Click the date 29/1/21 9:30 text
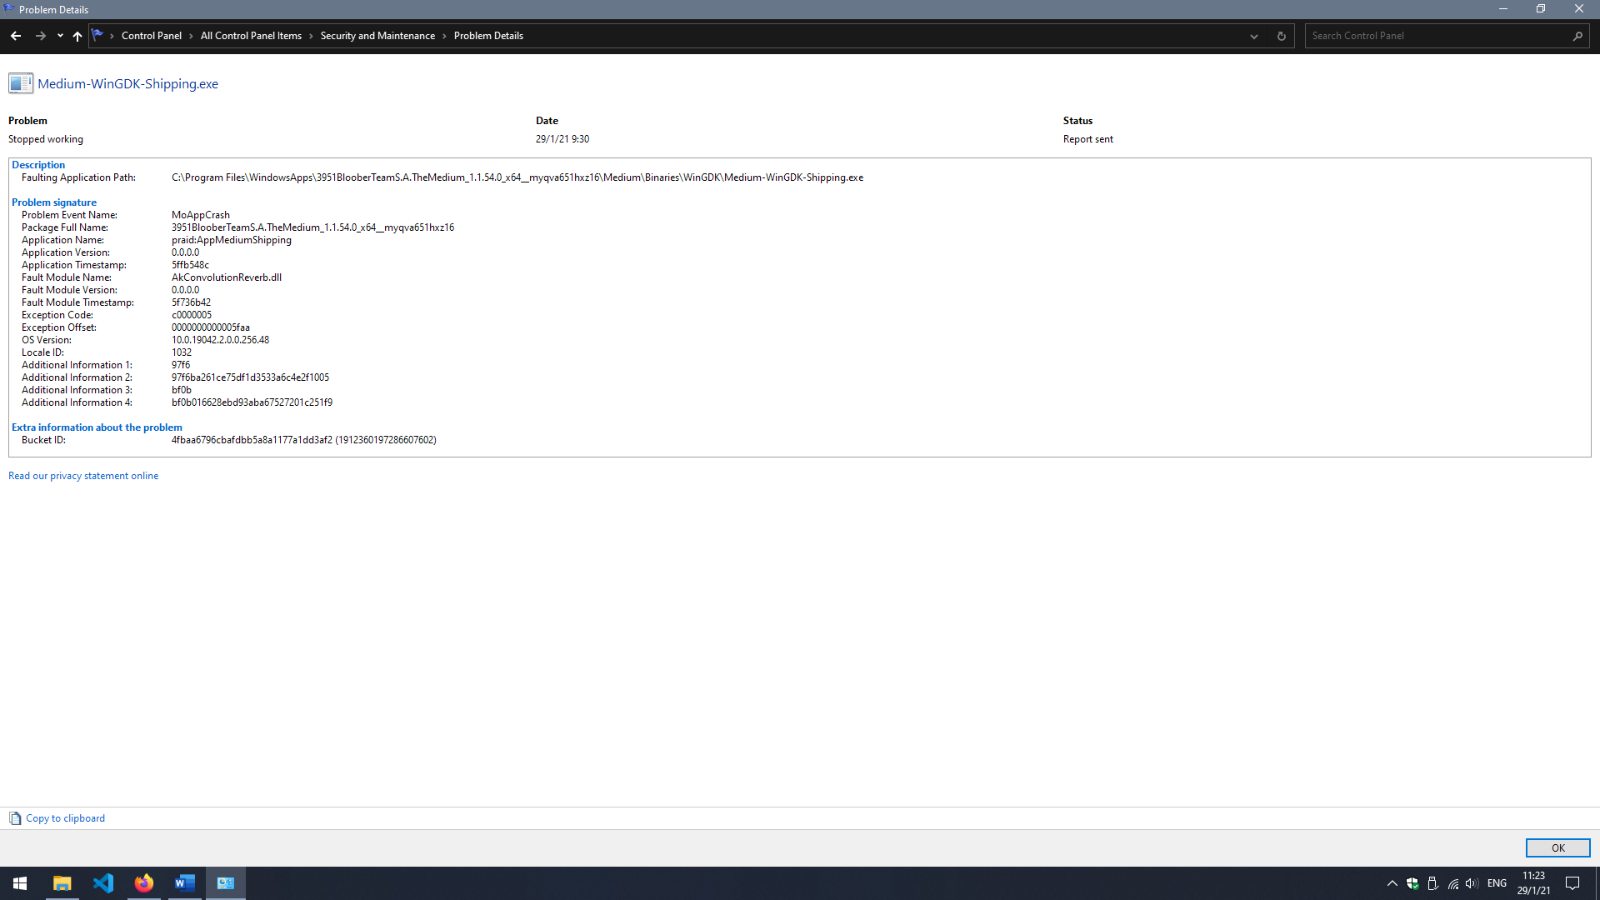1600x900 pixels. tap(562, 140)
